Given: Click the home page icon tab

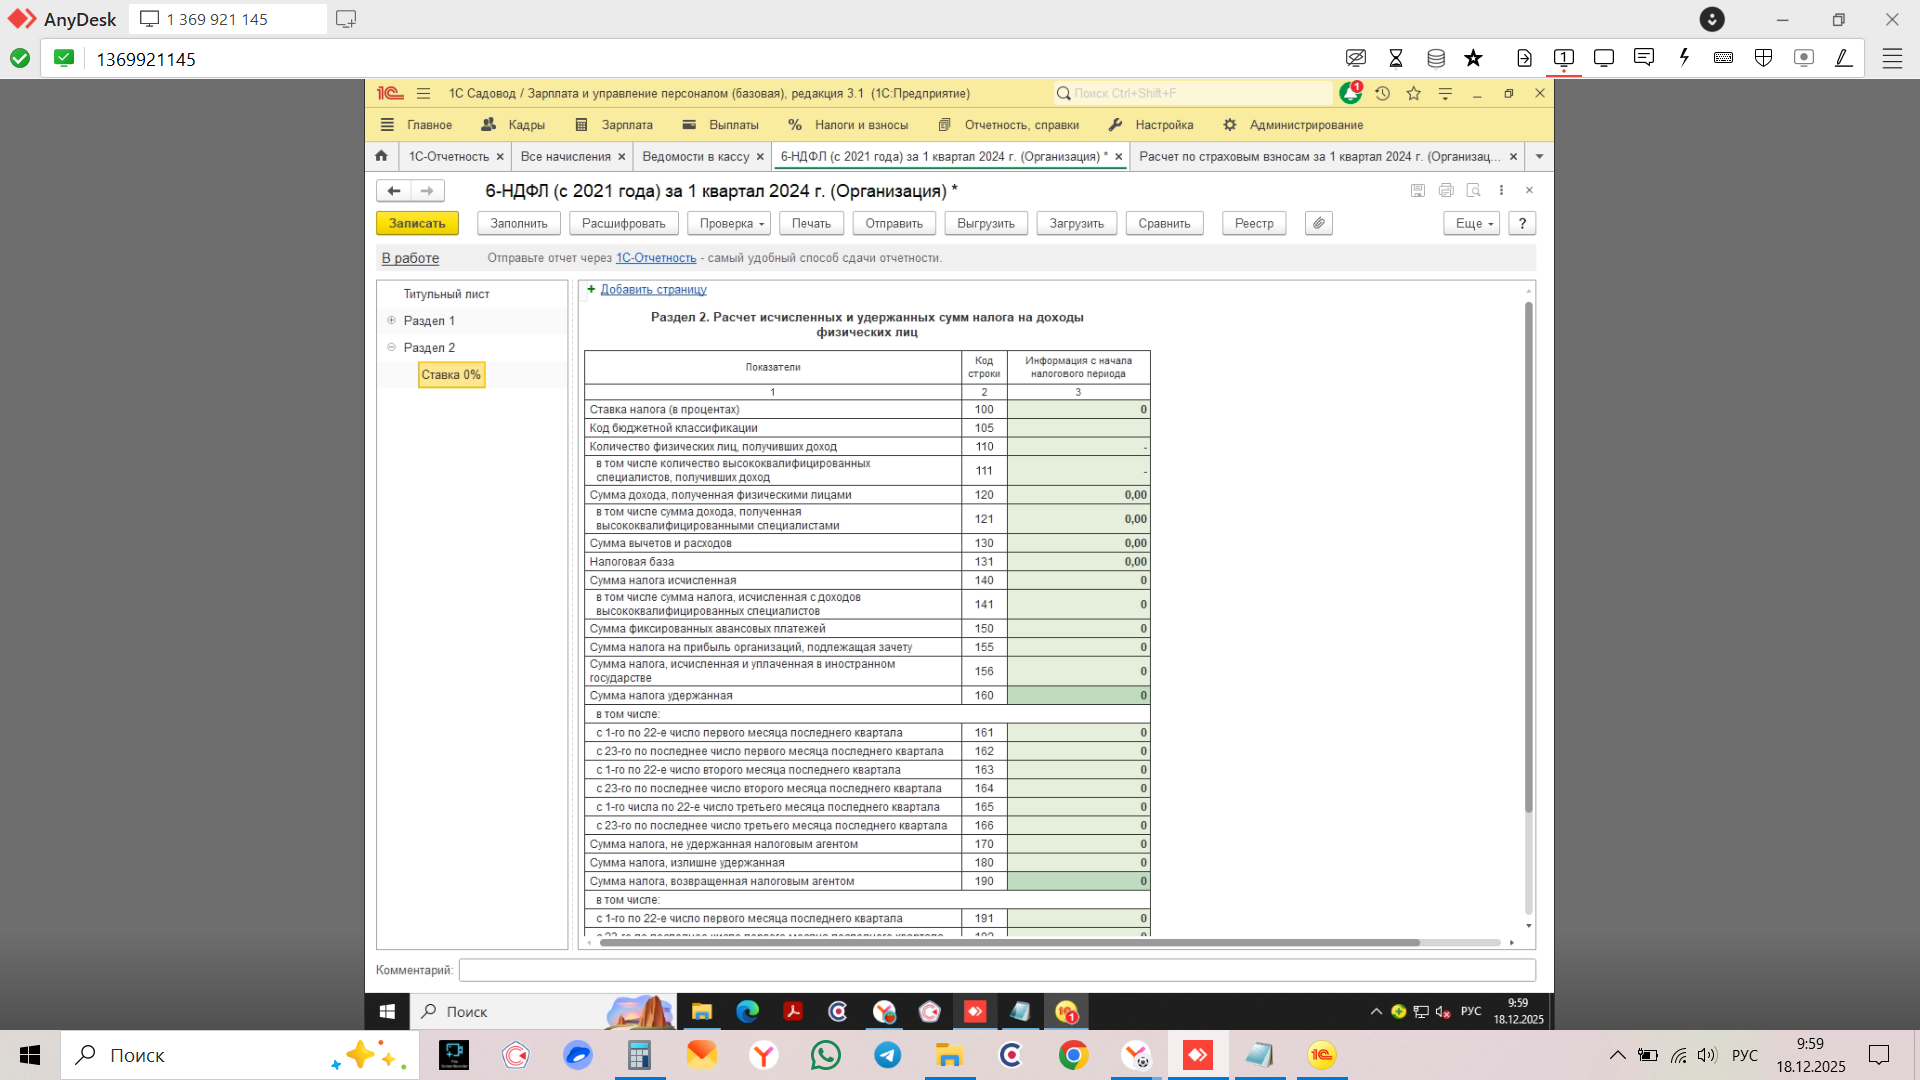Looking at the screenshot, I should pyautogui.click(x=381, y=156).
